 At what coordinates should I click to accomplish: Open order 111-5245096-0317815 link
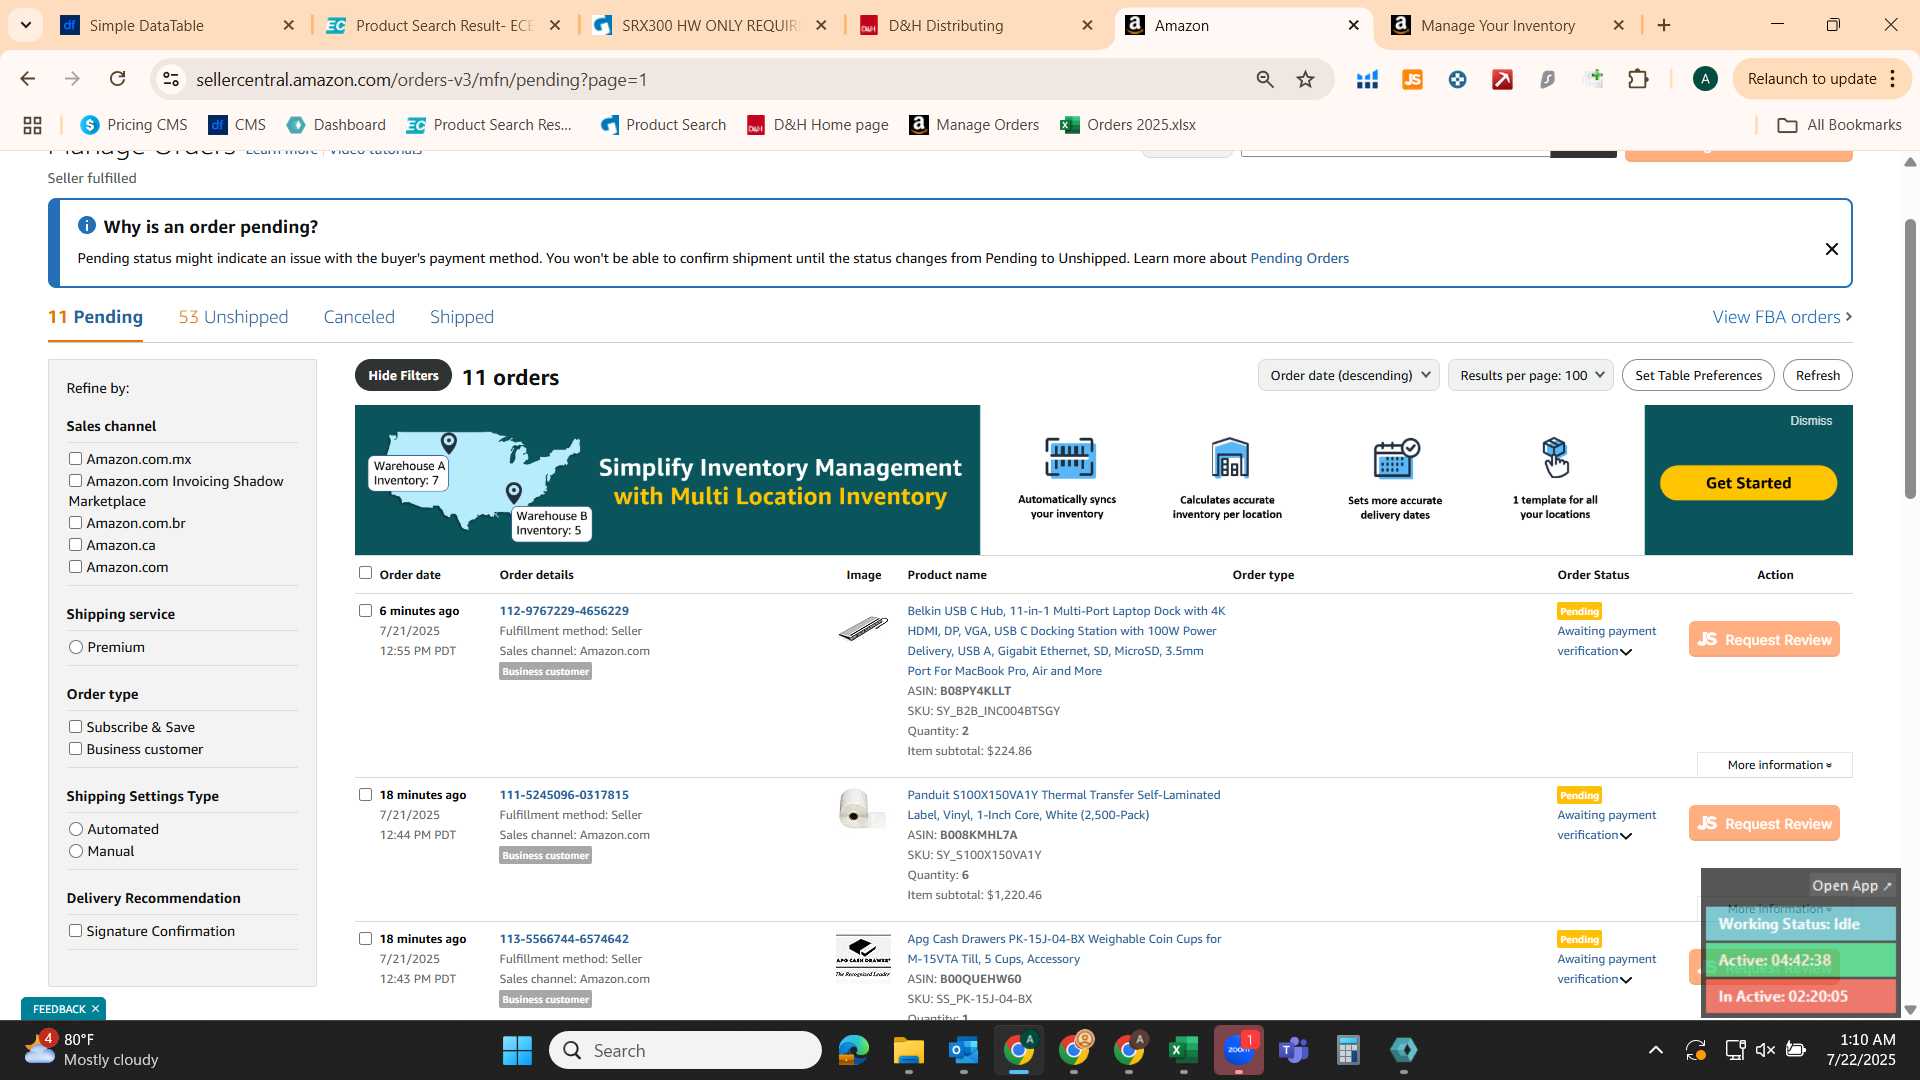point(564,795)
